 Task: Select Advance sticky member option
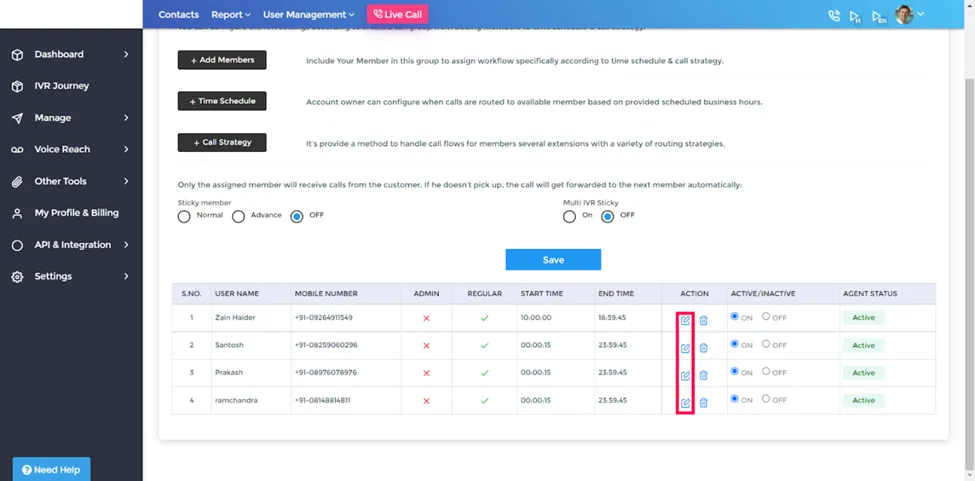(238, 217)
